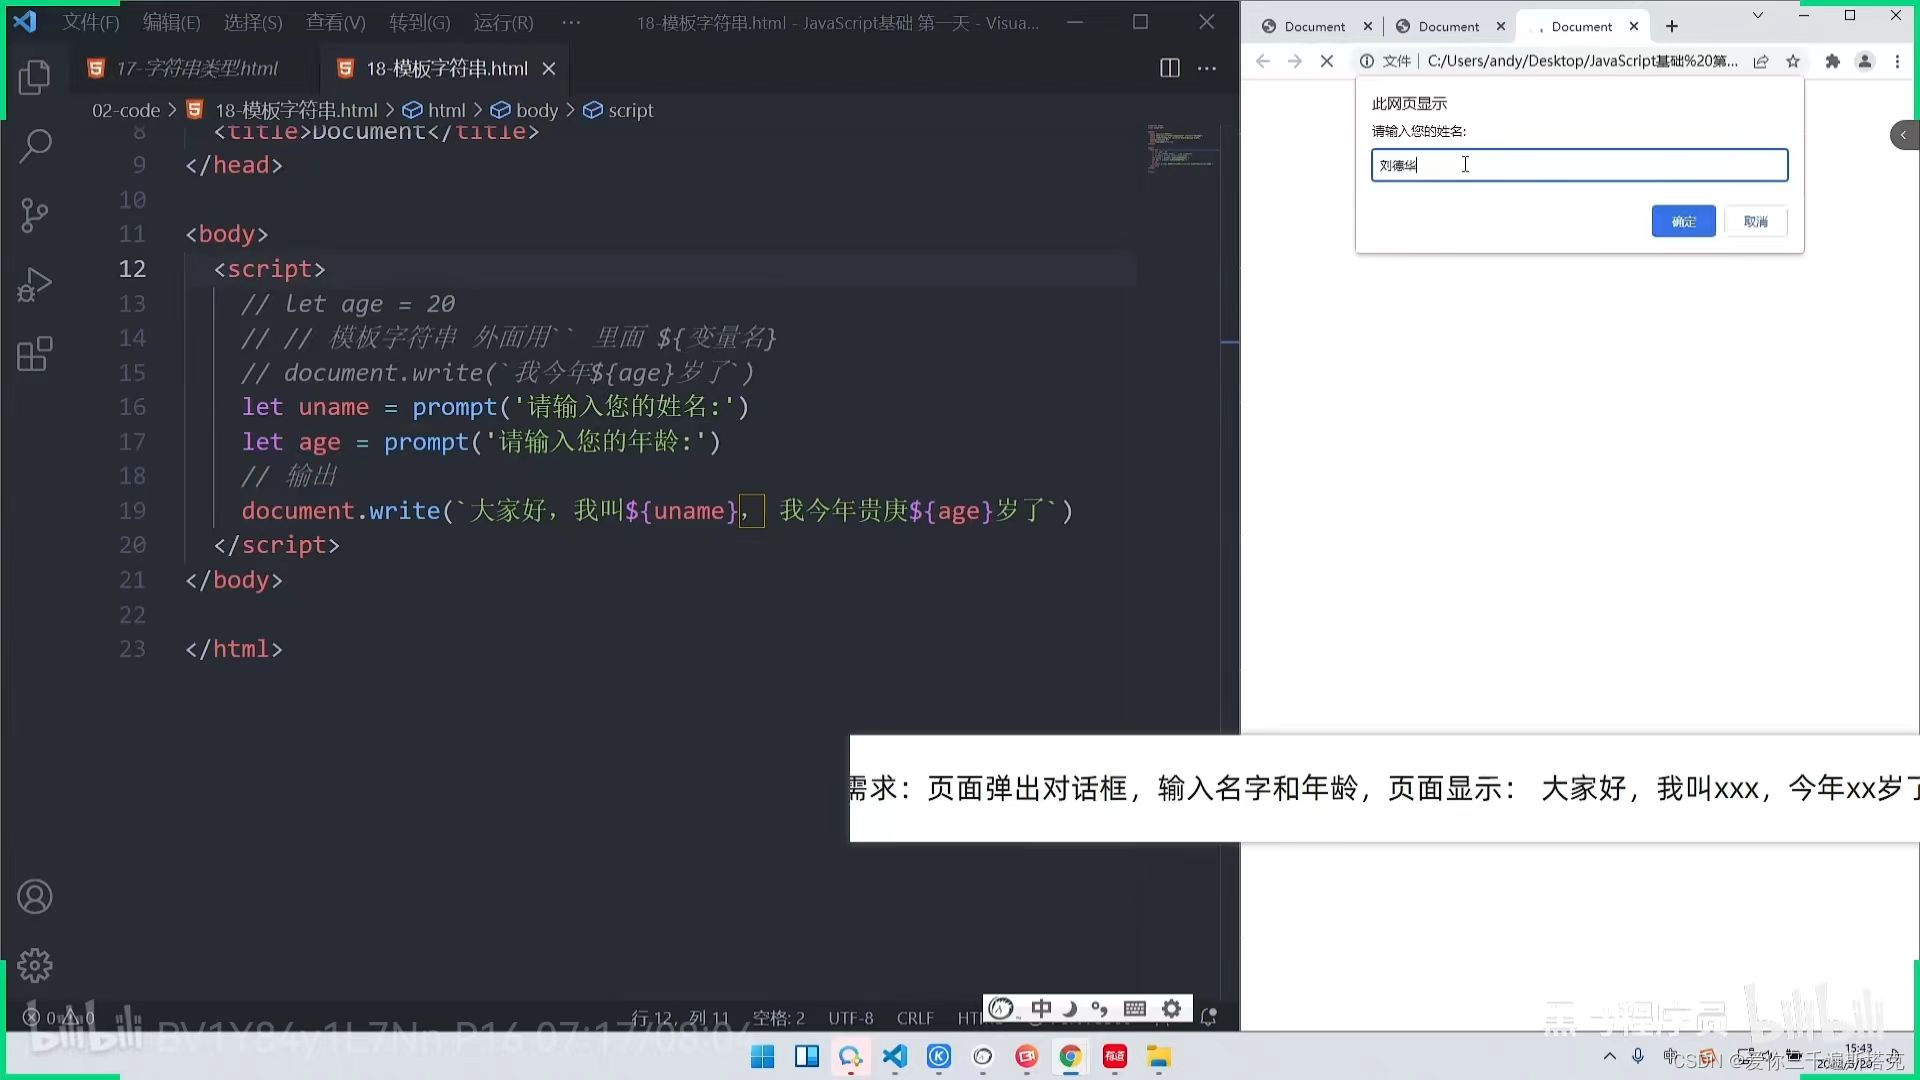The image size is (1920, 1080).
Task: Open editor More Actions ellipsis menu
Action: coord(1207,68)
